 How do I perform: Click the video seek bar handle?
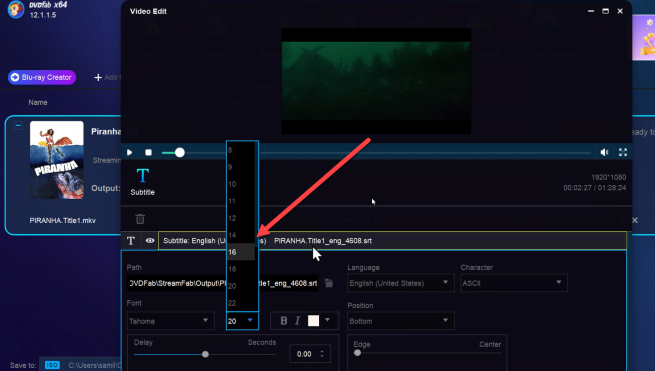[x=180, y=152]
